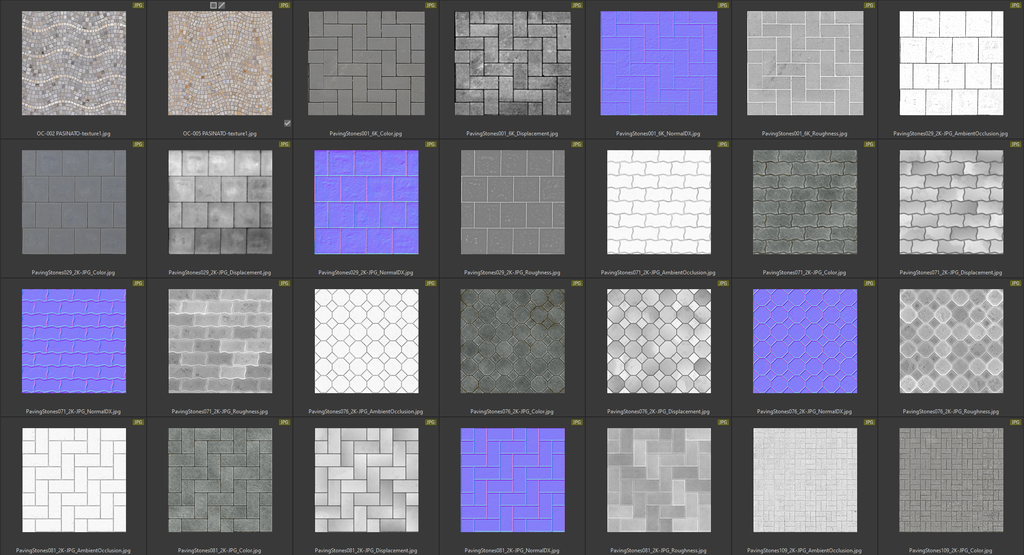Screen dimensions: 1024x555
Task: Click JPG badge on PavingStones029_2K-JPG_Color tile
Action: coord(138,144)
